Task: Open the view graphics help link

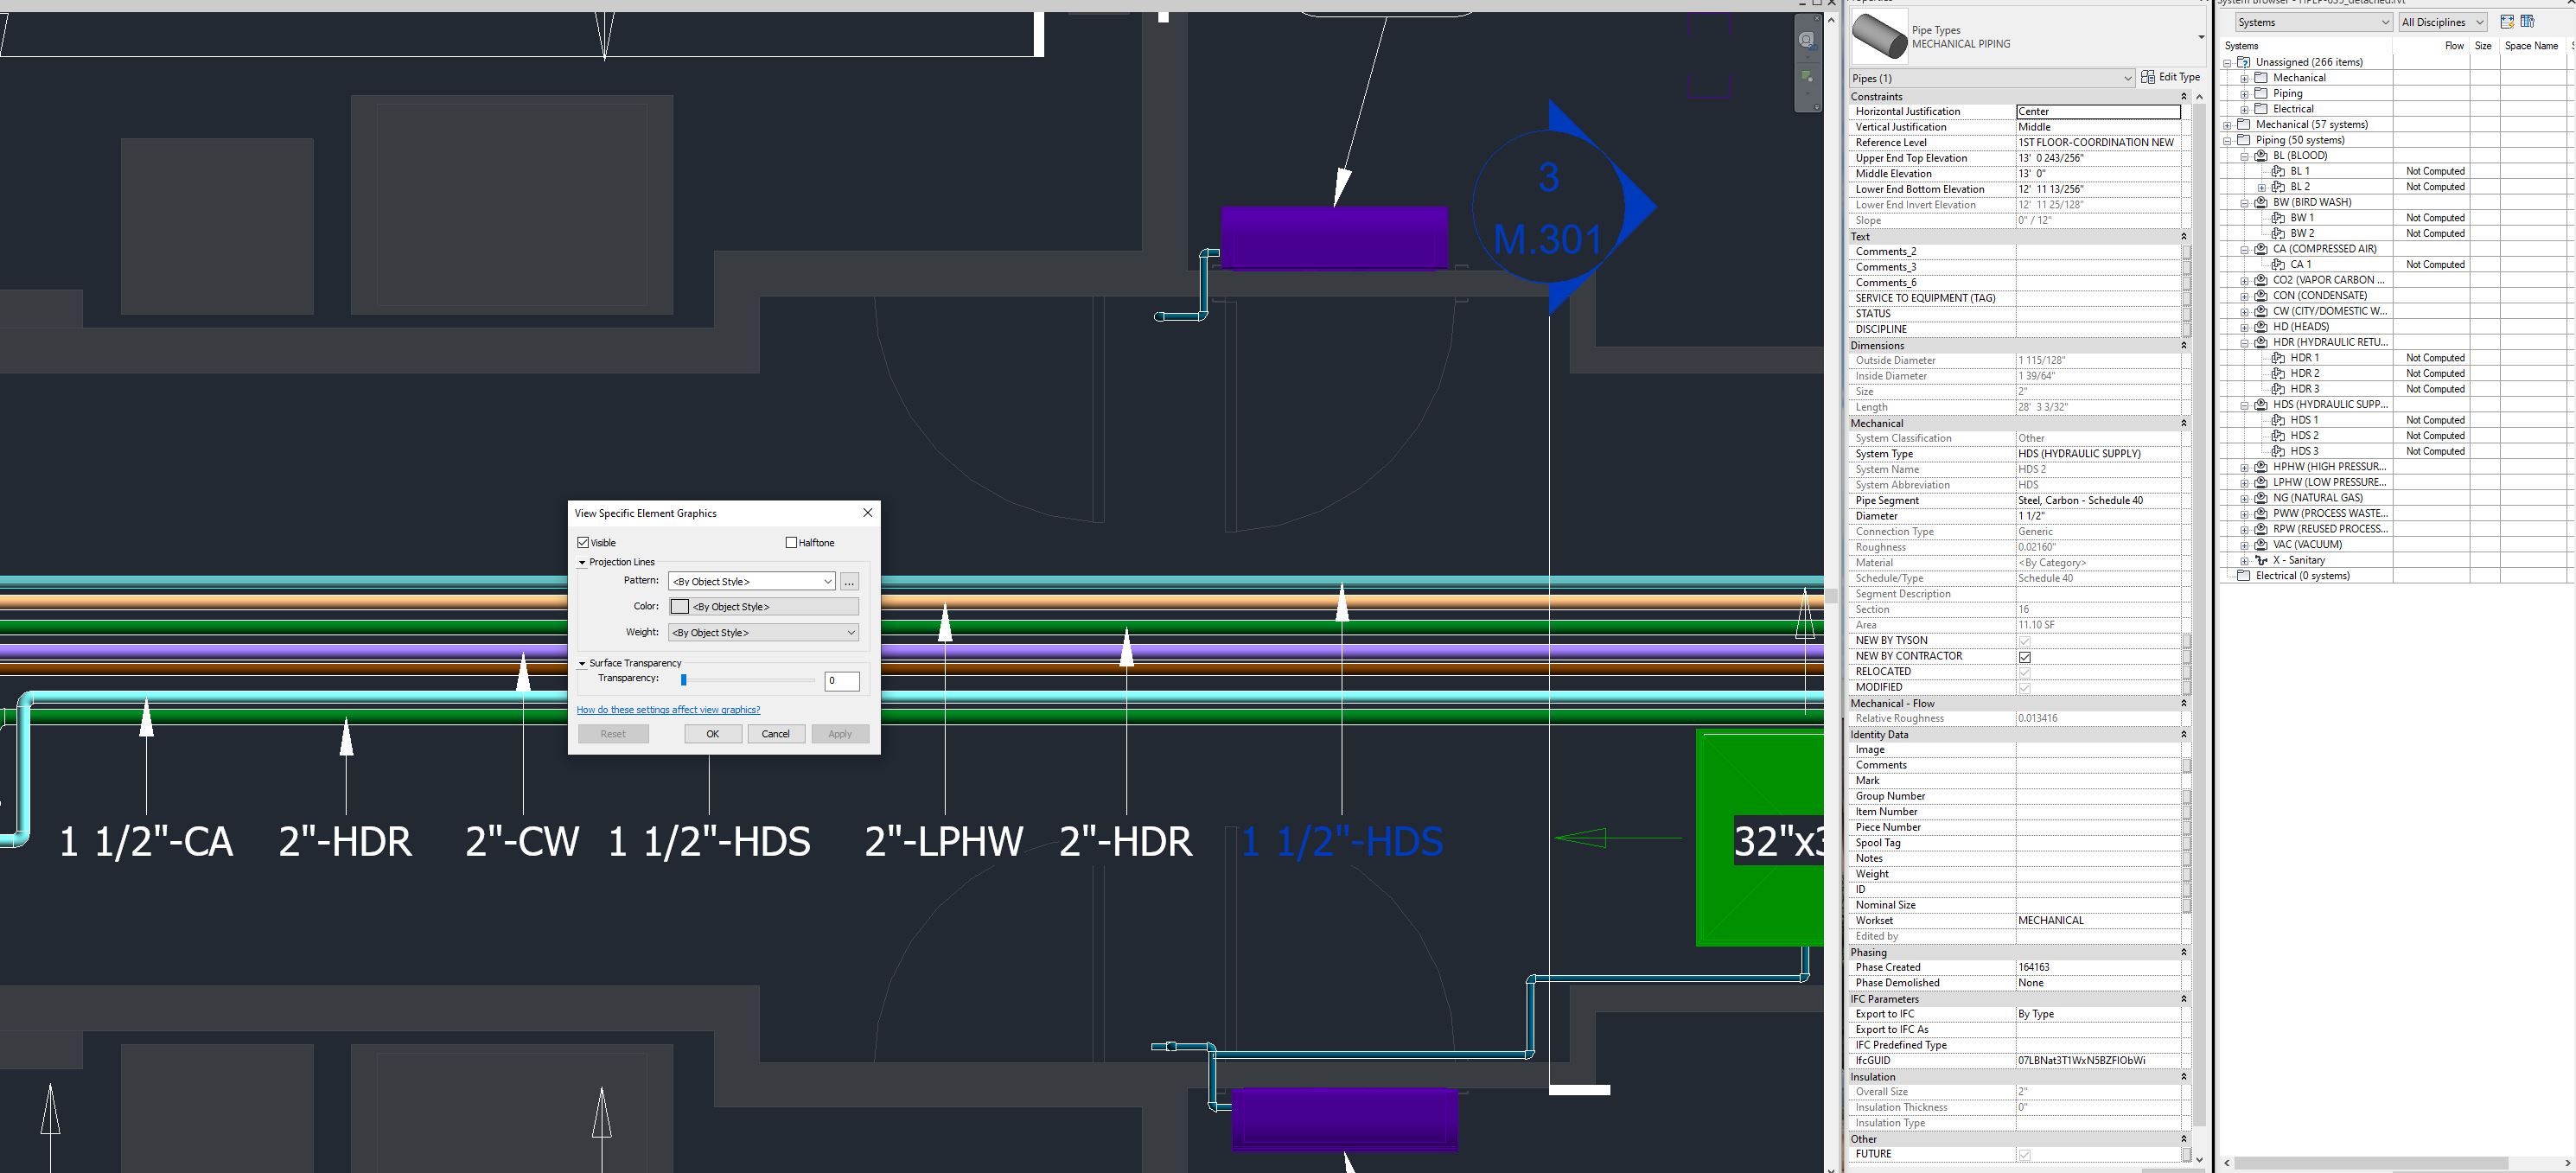Action: tap(668, 709)
